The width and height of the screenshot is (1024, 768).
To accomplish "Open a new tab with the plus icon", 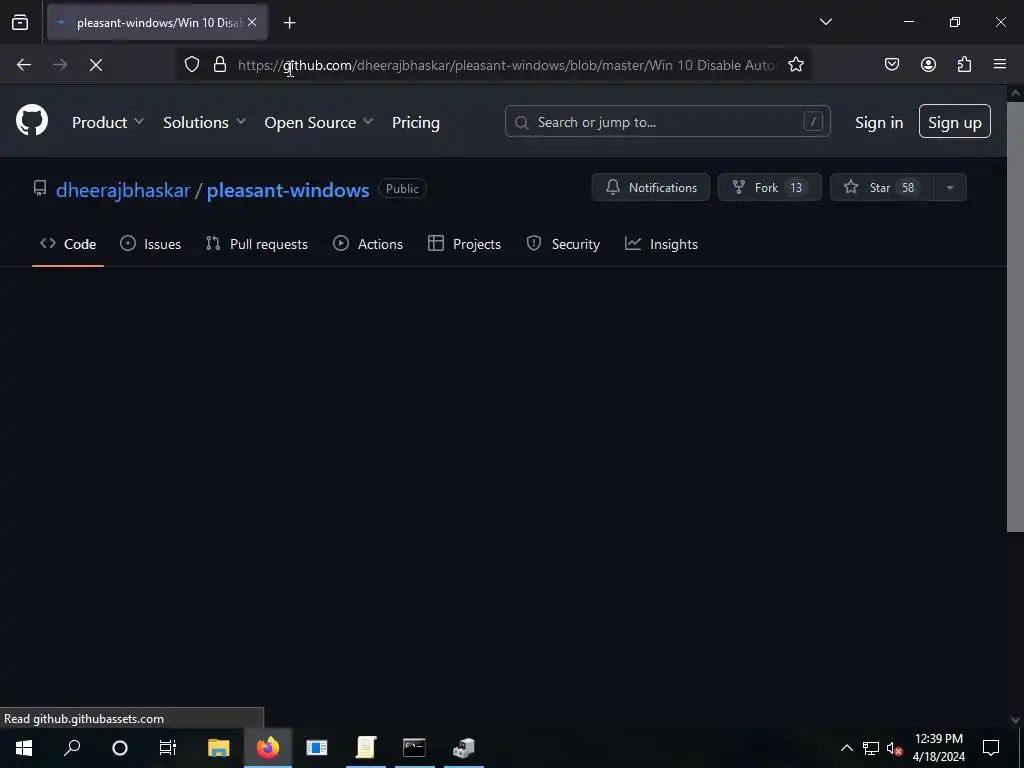I will (289, 23).
